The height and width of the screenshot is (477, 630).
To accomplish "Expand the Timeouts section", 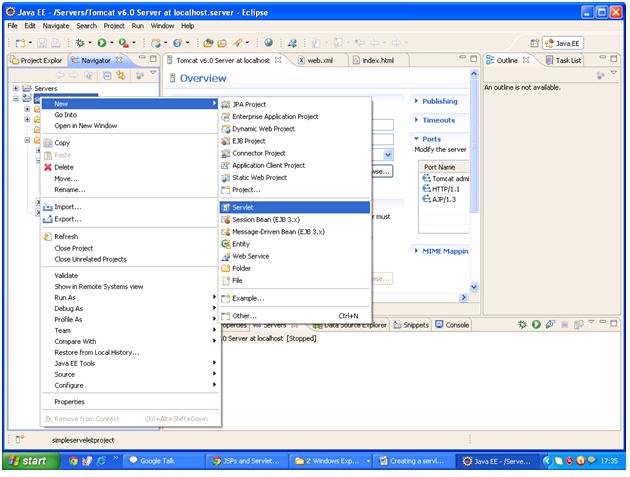I will (x=416, y=120).
